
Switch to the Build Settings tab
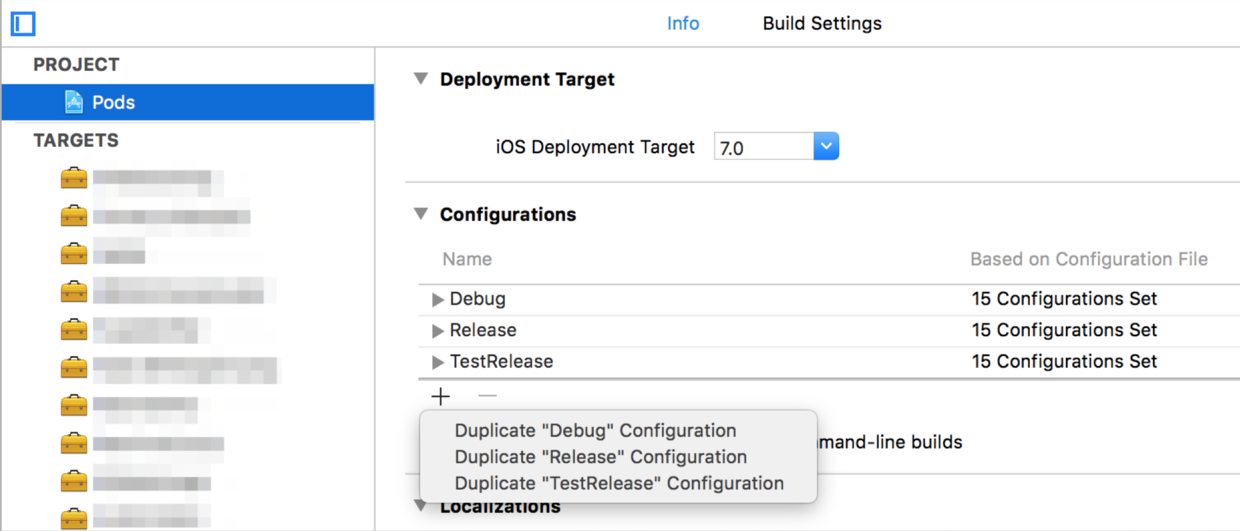coord(822,23)
